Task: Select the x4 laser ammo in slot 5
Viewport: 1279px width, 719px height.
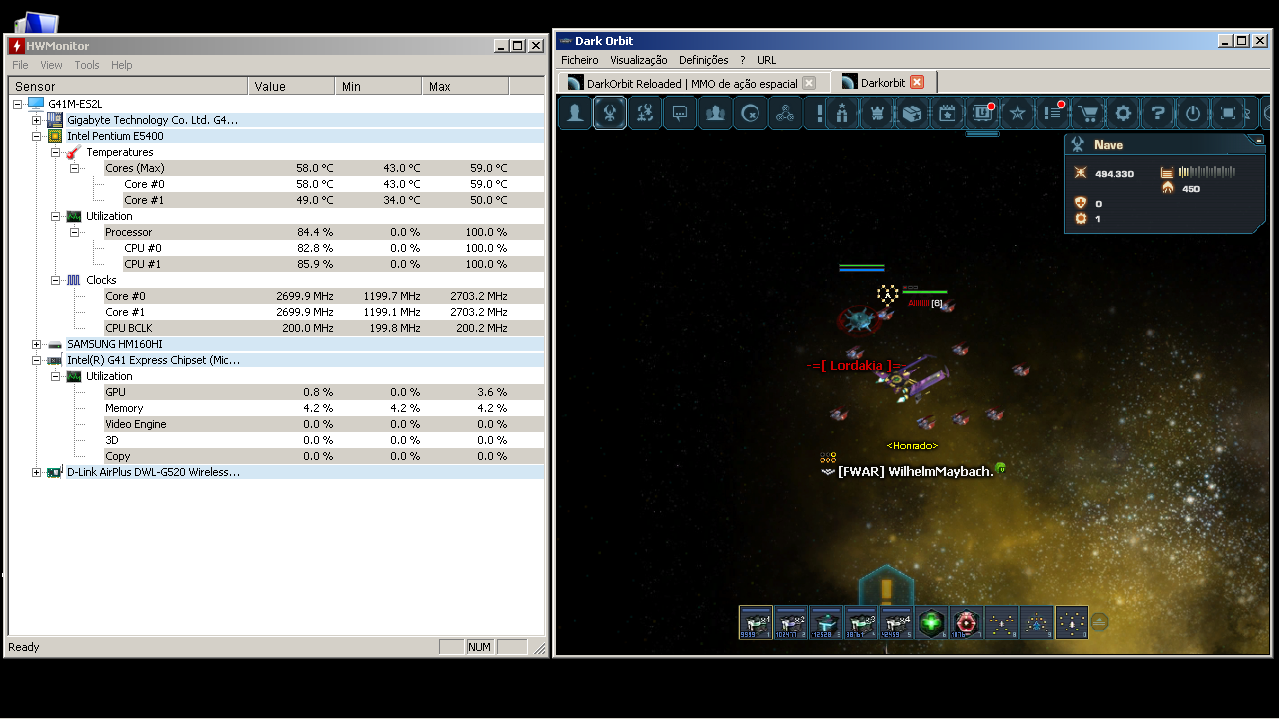Action: click(x=896, y=622)
